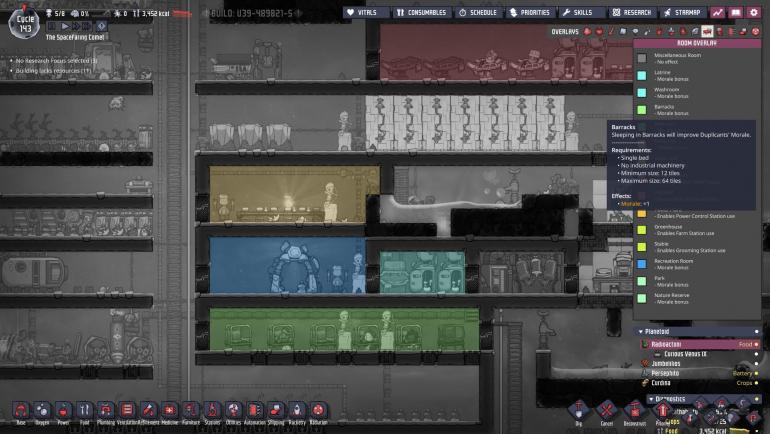This screenshot has height=434, width=770.
Task: Click the Cycle 143 clock
Action: [x=25, y=24]
